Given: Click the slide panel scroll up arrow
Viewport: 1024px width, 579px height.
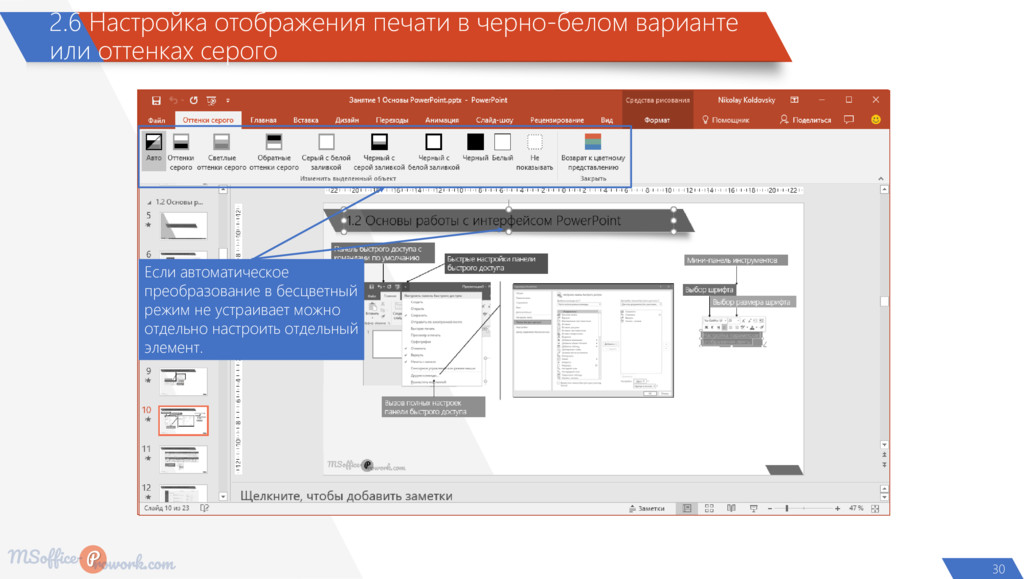Looking at the screenshot, I should tap(223, 190).
